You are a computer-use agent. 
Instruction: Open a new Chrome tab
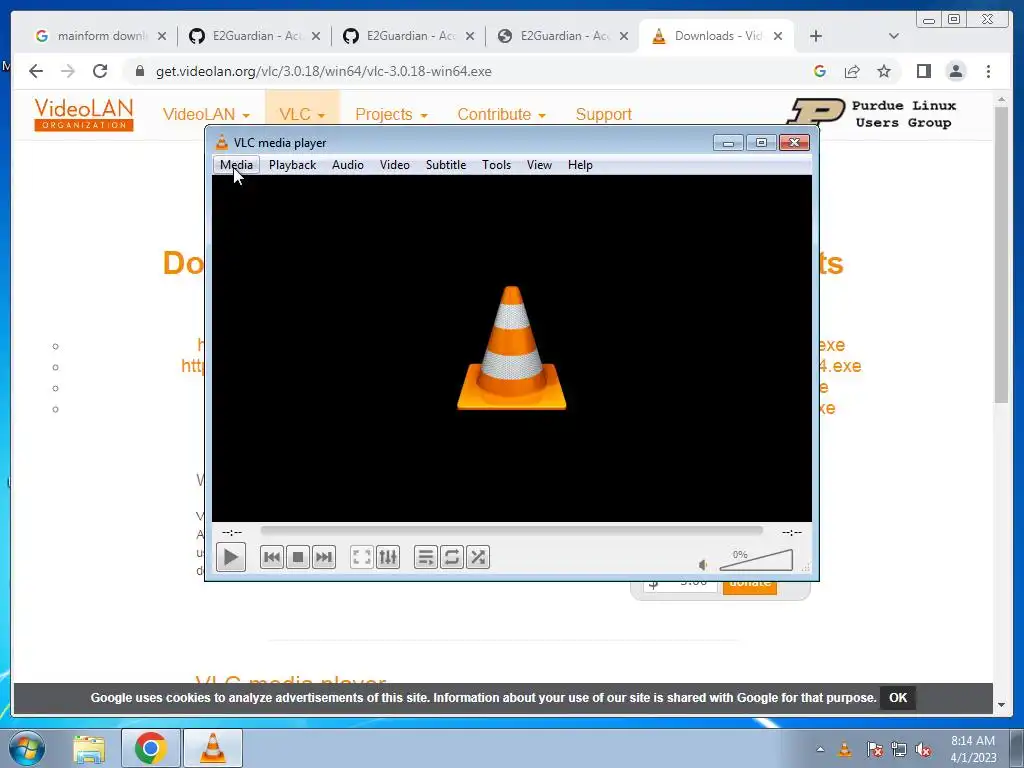point(816,36)
